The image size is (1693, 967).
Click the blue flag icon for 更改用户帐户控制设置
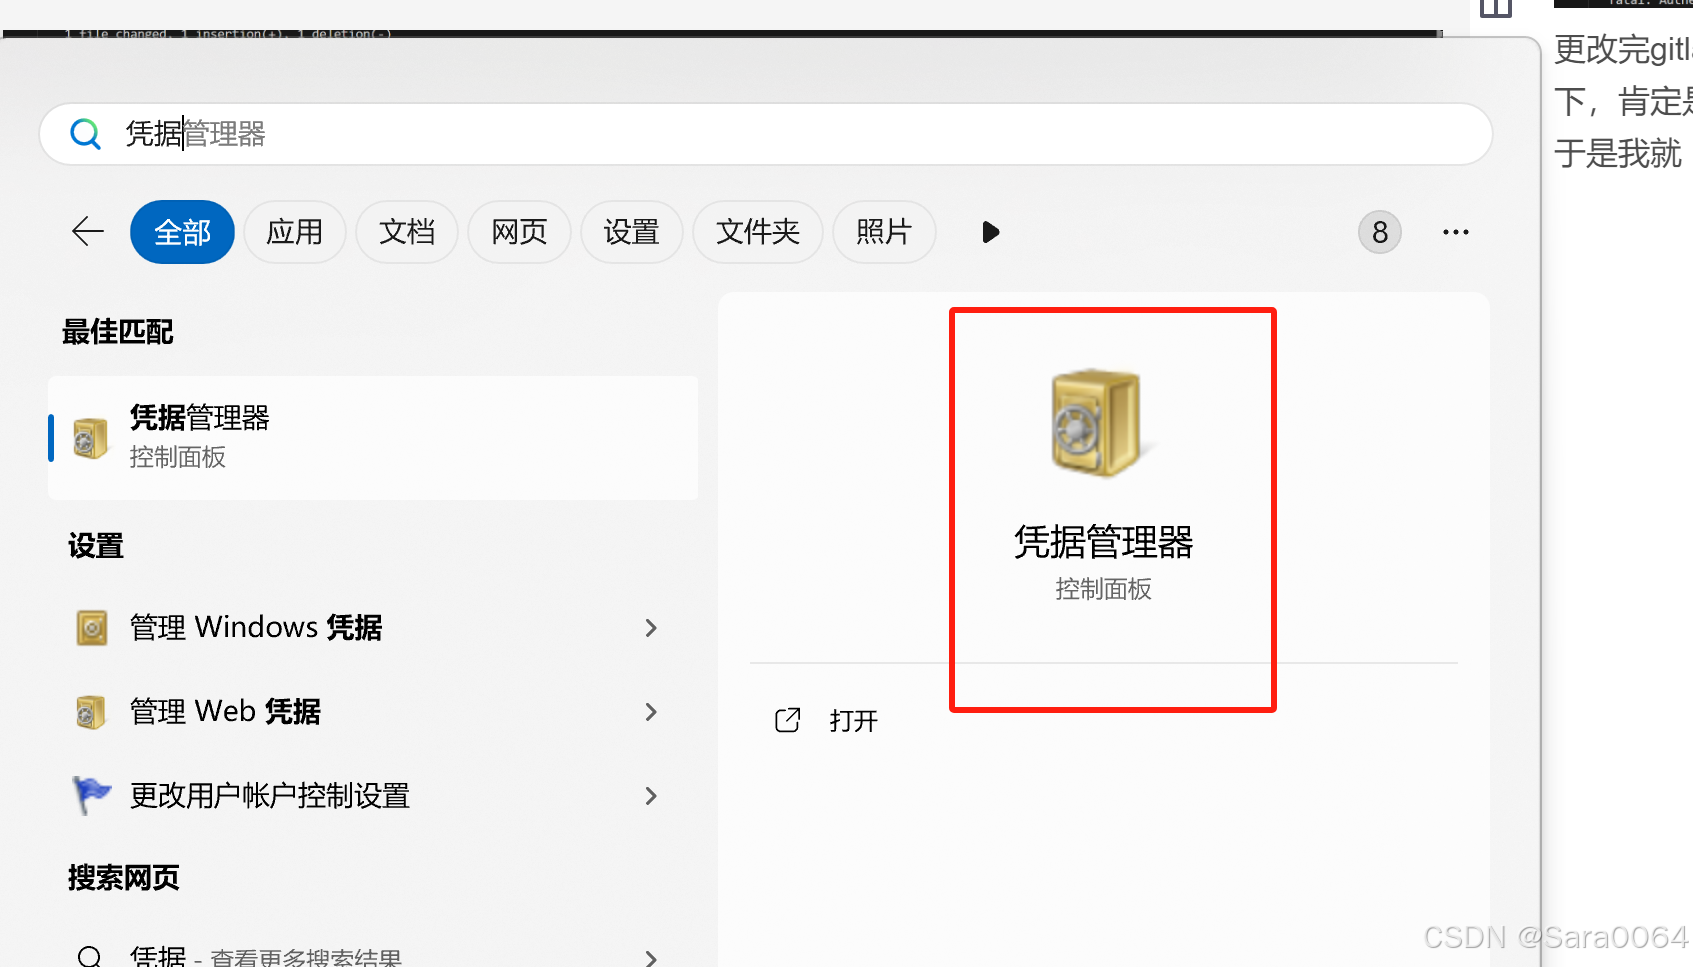(x=91, y=796)
